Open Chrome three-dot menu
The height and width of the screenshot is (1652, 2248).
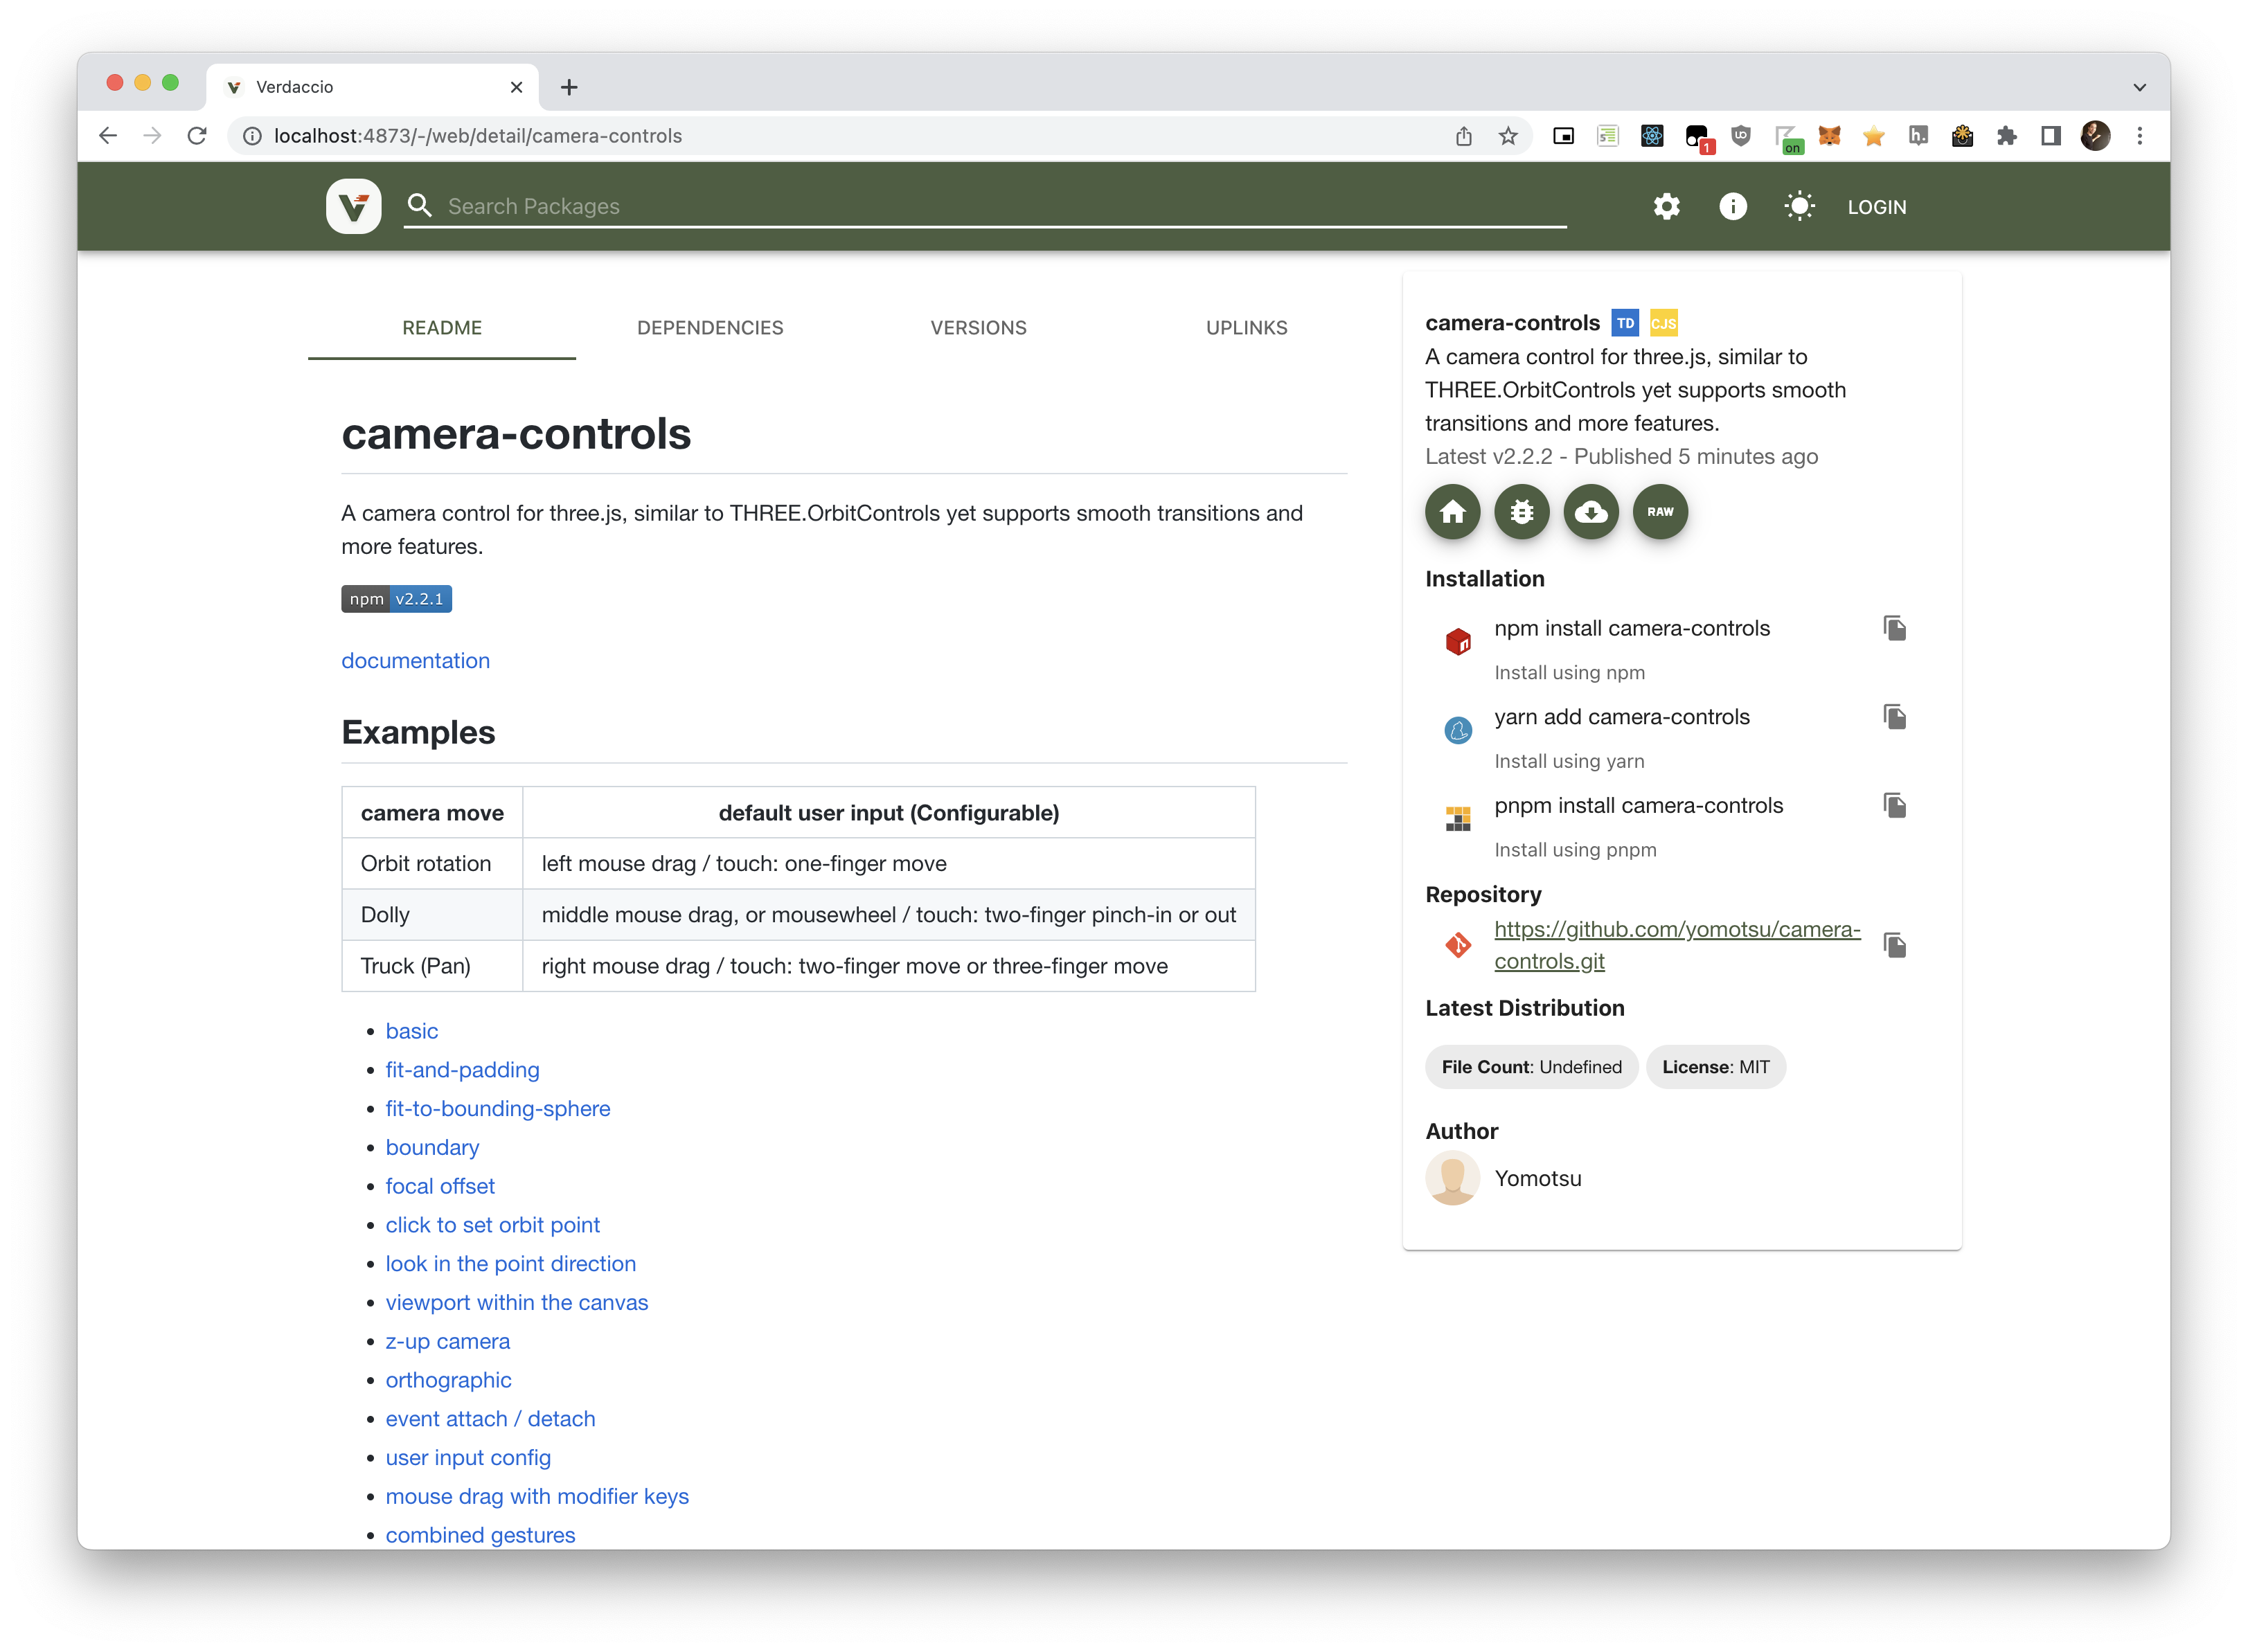pos(2139,136)
